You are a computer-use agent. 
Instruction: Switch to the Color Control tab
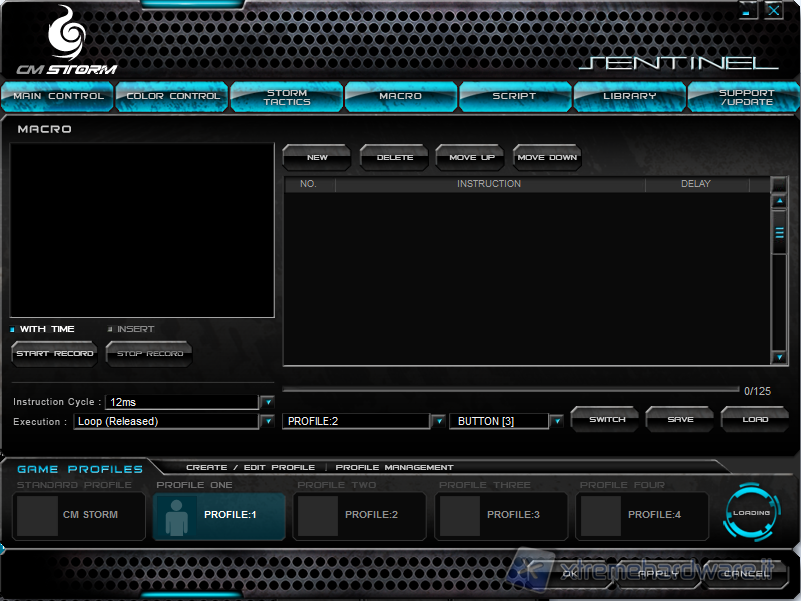click(x=172, y=96)
